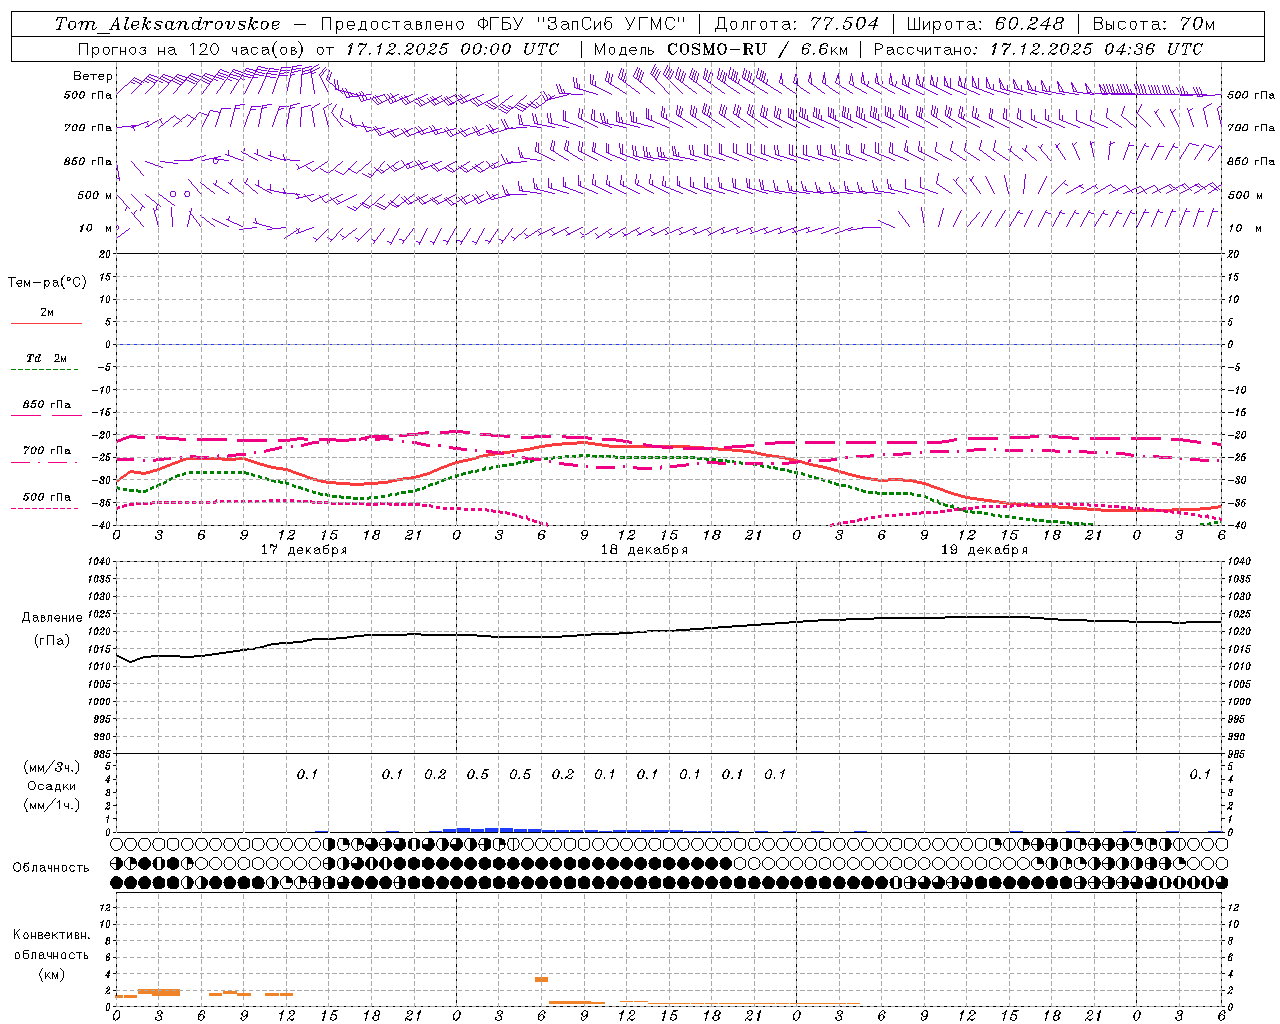This screenshot has width=1280, height=1024.
Task: Click the highest orange convective cloud bar
Action: click(x=541, y=979)
